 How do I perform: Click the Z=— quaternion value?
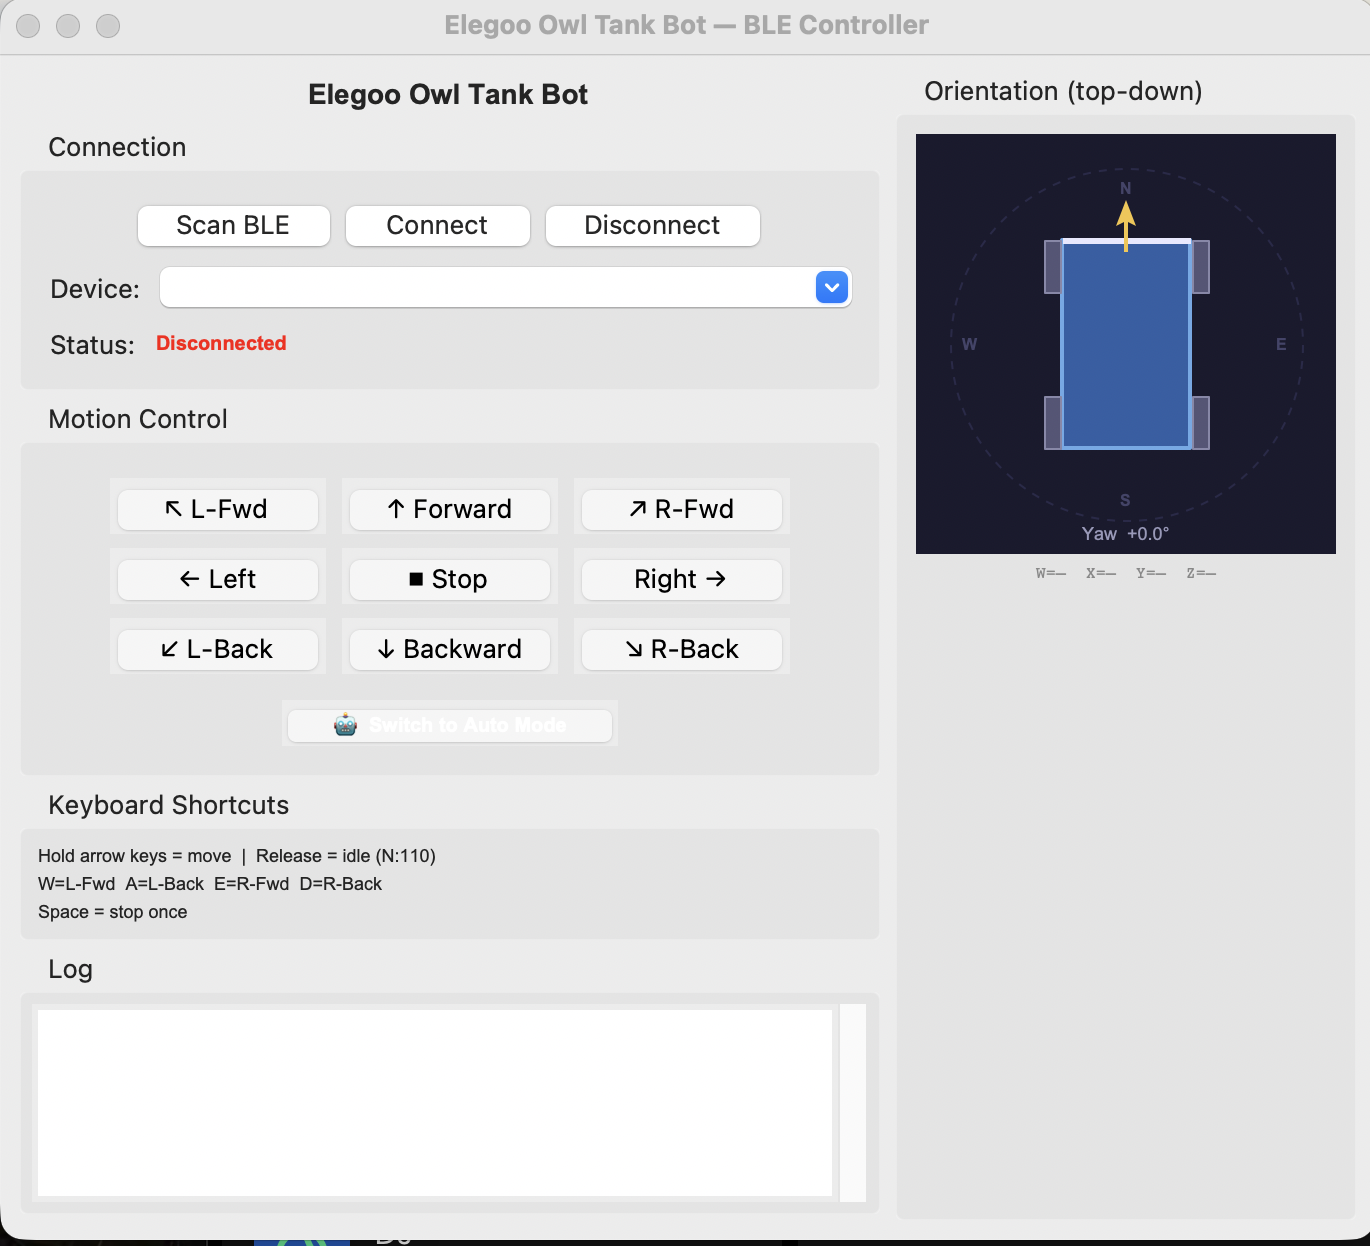(x=1201, y=573)
